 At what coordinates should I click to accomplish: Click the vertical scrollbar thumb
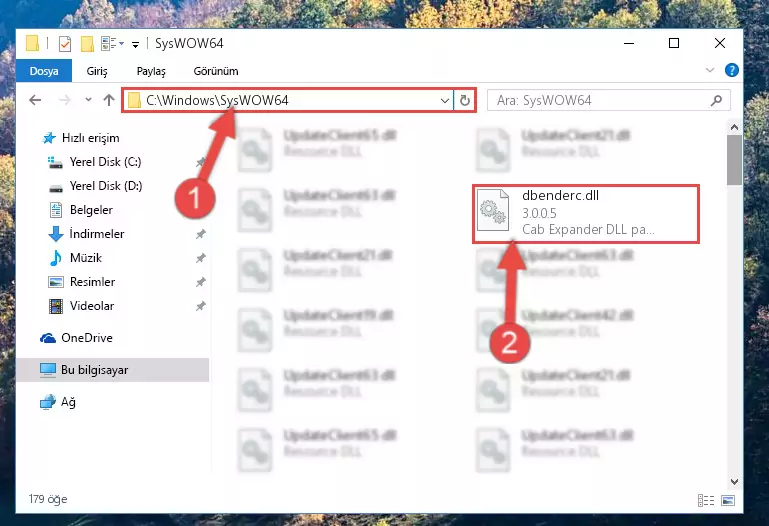click(734, 160)
